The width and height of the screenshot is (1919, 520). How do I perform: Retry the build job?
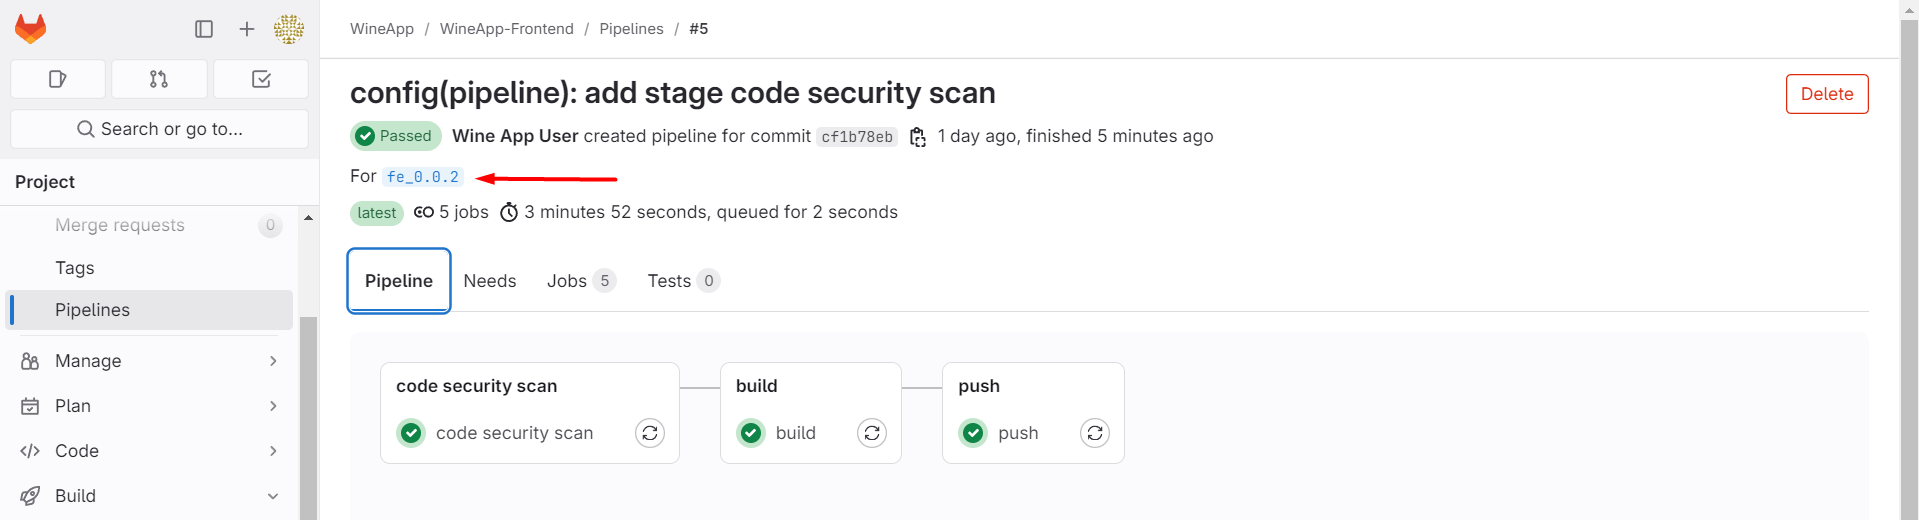point(872,433)
